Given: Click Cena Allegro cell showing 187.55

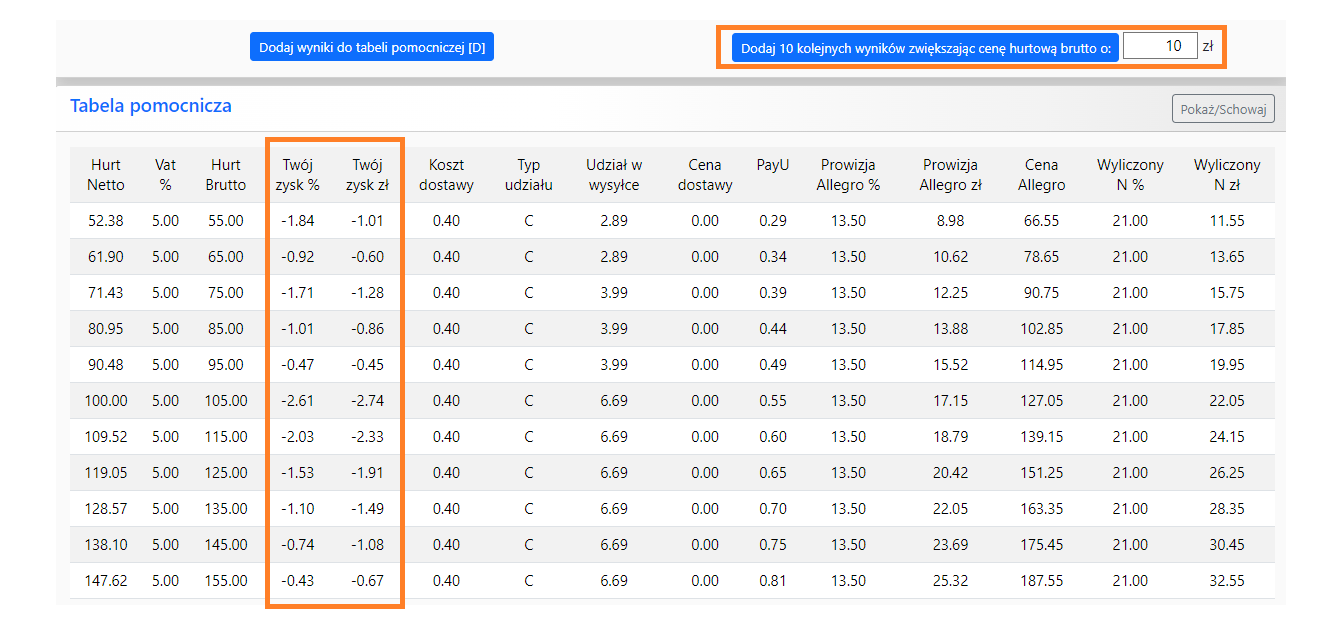Looking at the screenshot, I should tap(1042, 581).
